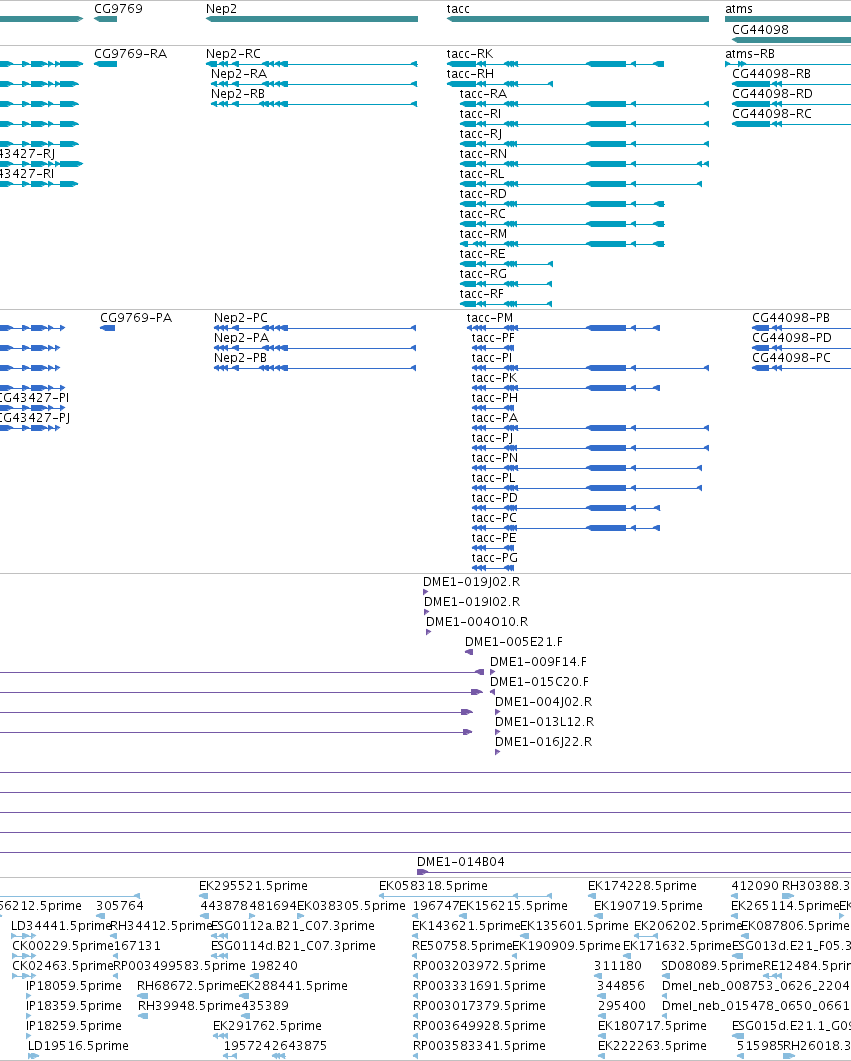Select protein tacc-PD label

point(494,498)
